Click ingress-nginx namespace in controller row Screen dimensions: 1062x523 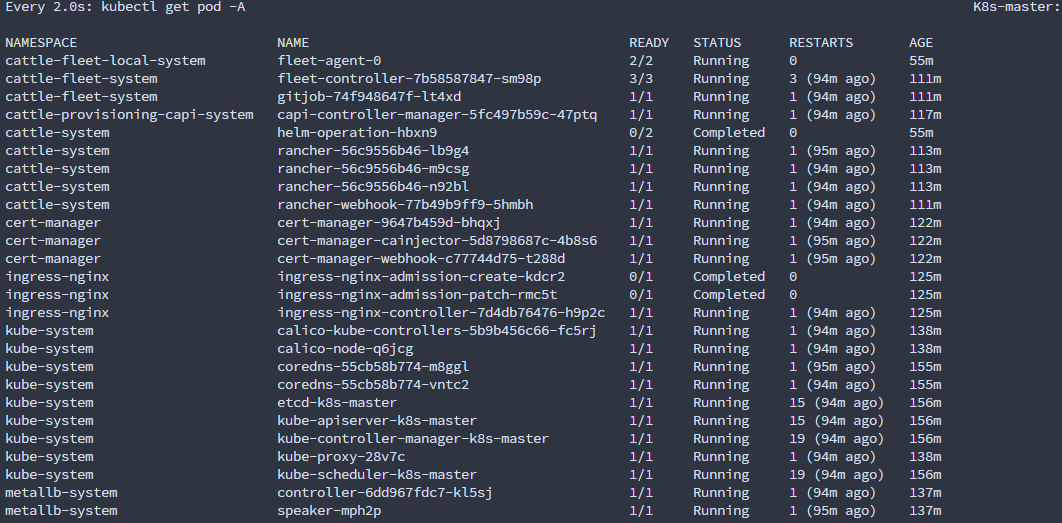point(57,313)
